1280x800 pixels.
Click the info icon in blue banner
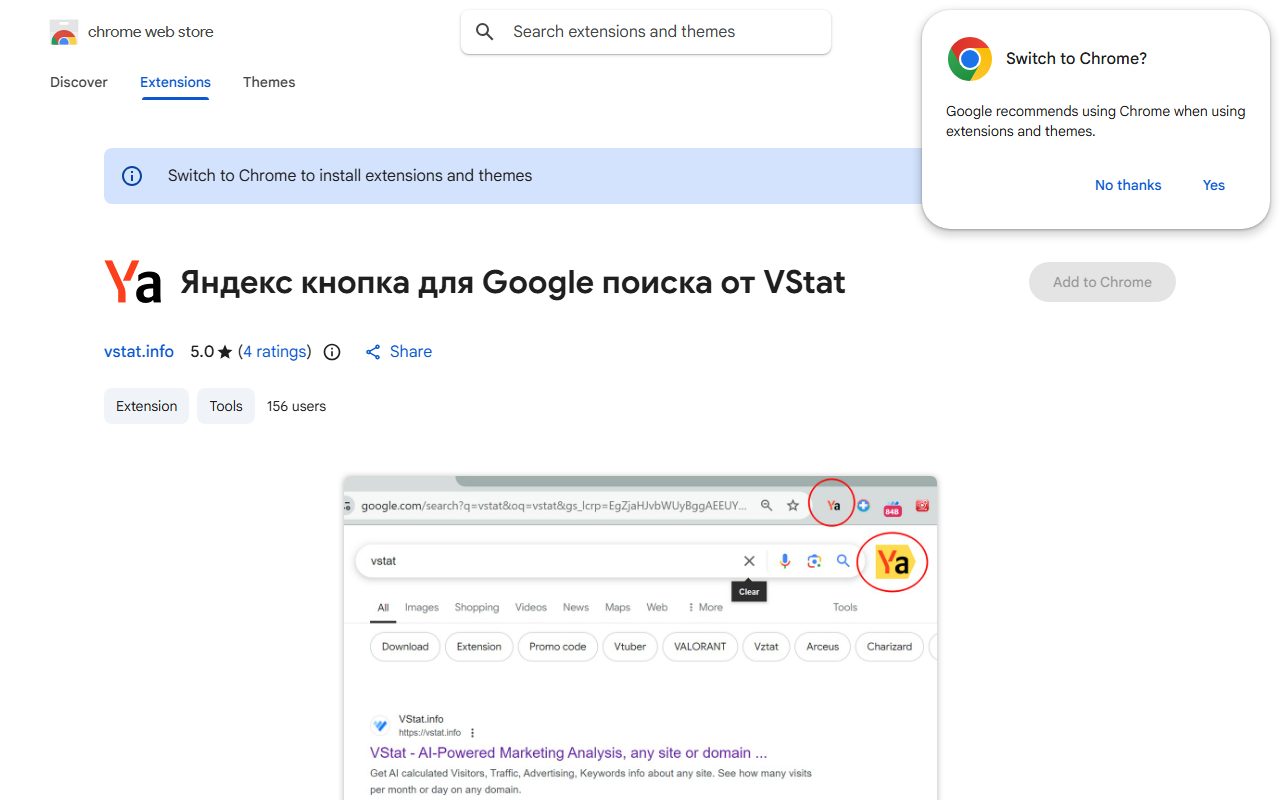click(x=132, y=176)
